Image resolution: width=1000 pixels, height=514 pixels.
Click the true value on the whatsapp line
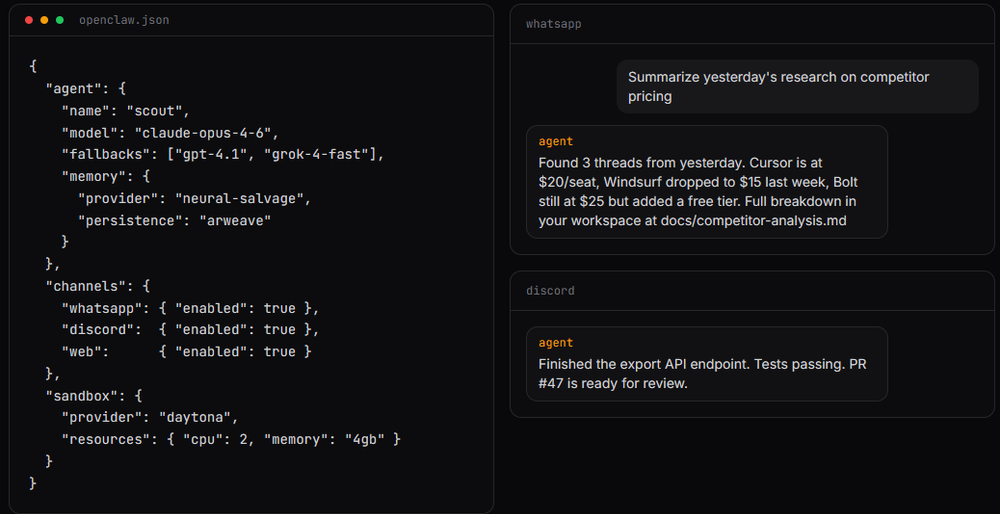point(279,309)
